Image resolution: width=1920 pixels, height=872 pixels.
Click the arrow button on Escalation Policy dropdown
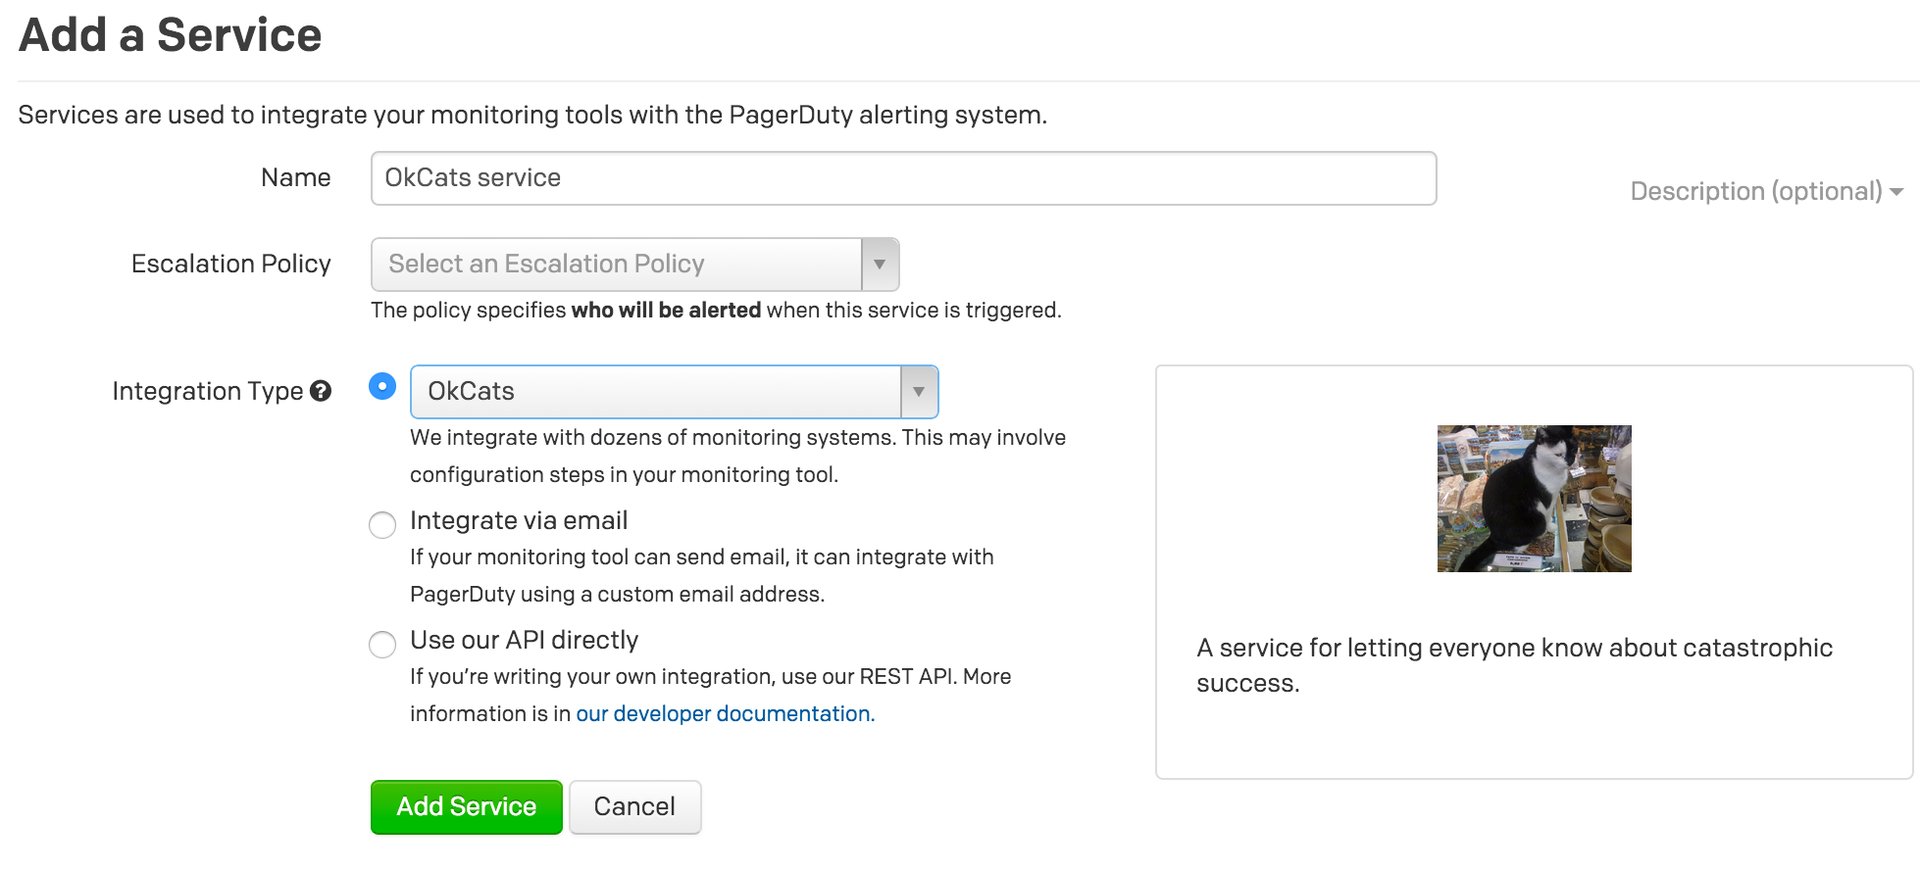tap(879, 264)
